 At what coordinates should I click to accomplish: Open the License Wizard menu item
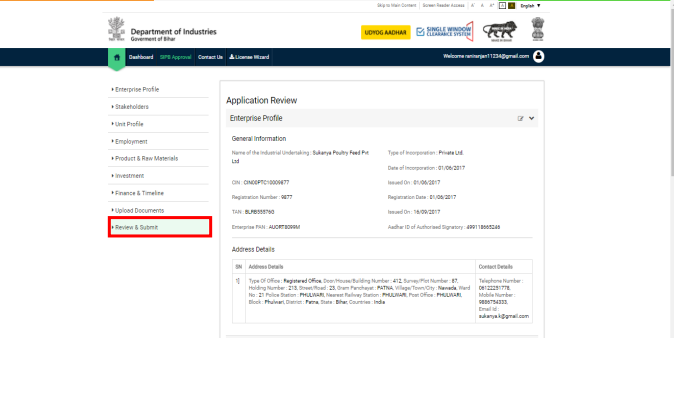pyautogui.click(x=249, y=57)
